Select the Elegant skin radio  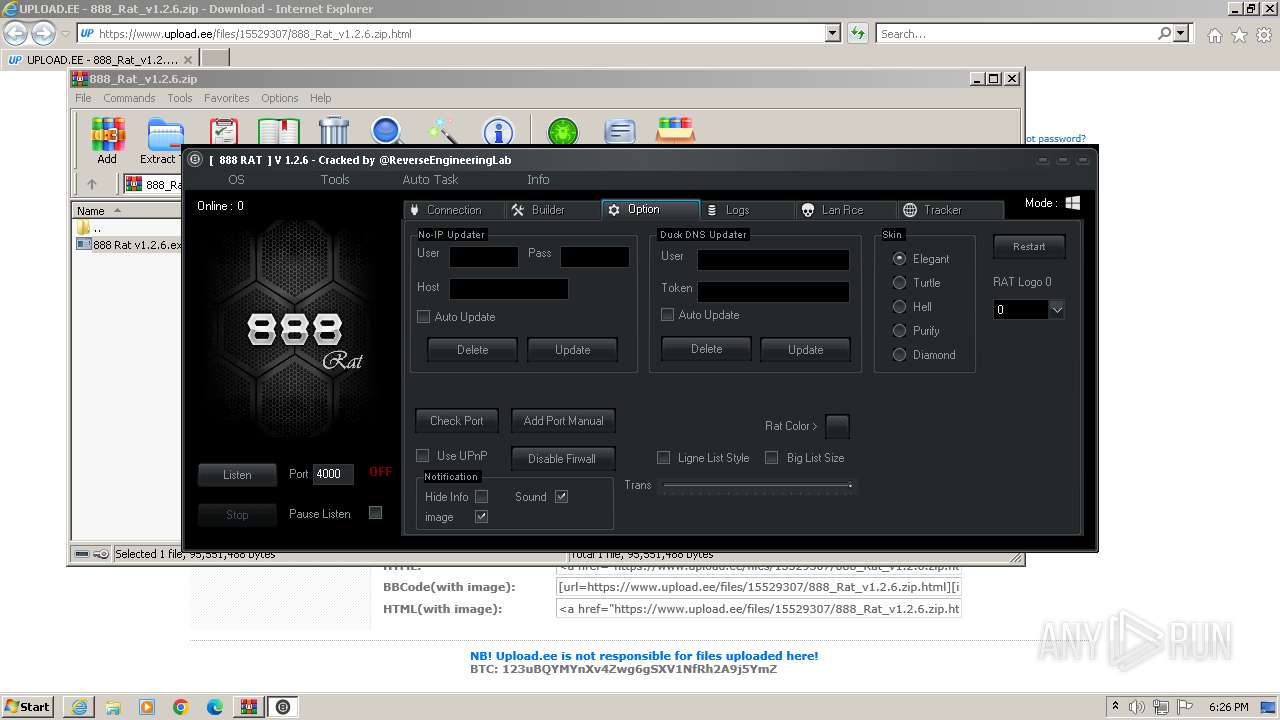[x=900, y=259]
